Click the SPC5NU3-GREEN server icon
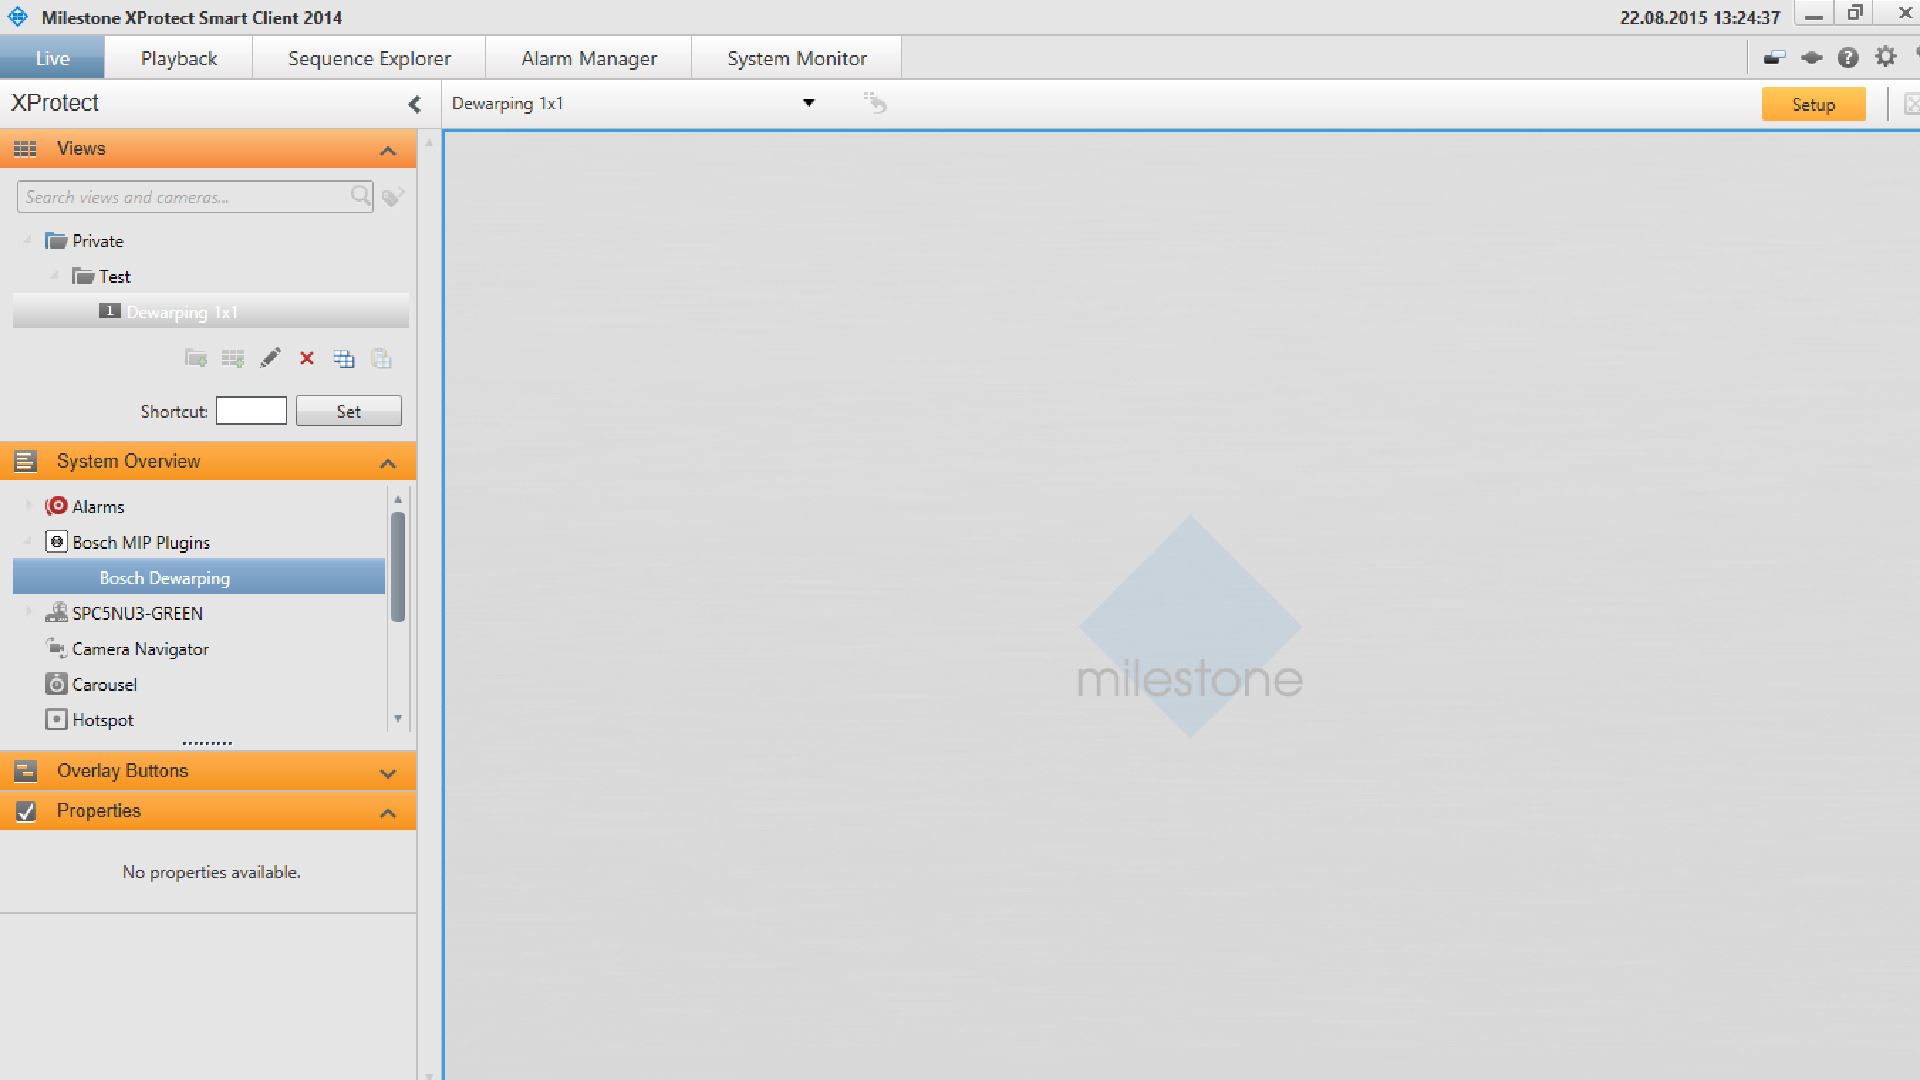This screenshot has width=1920, height=1080. pos(57,613)
